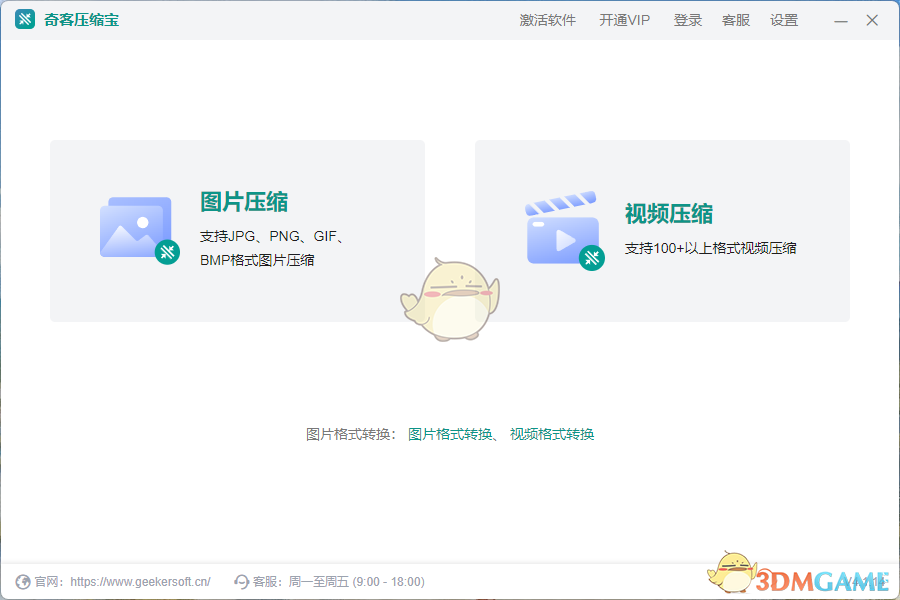Open the 设置 menu

tap(785, 20)
